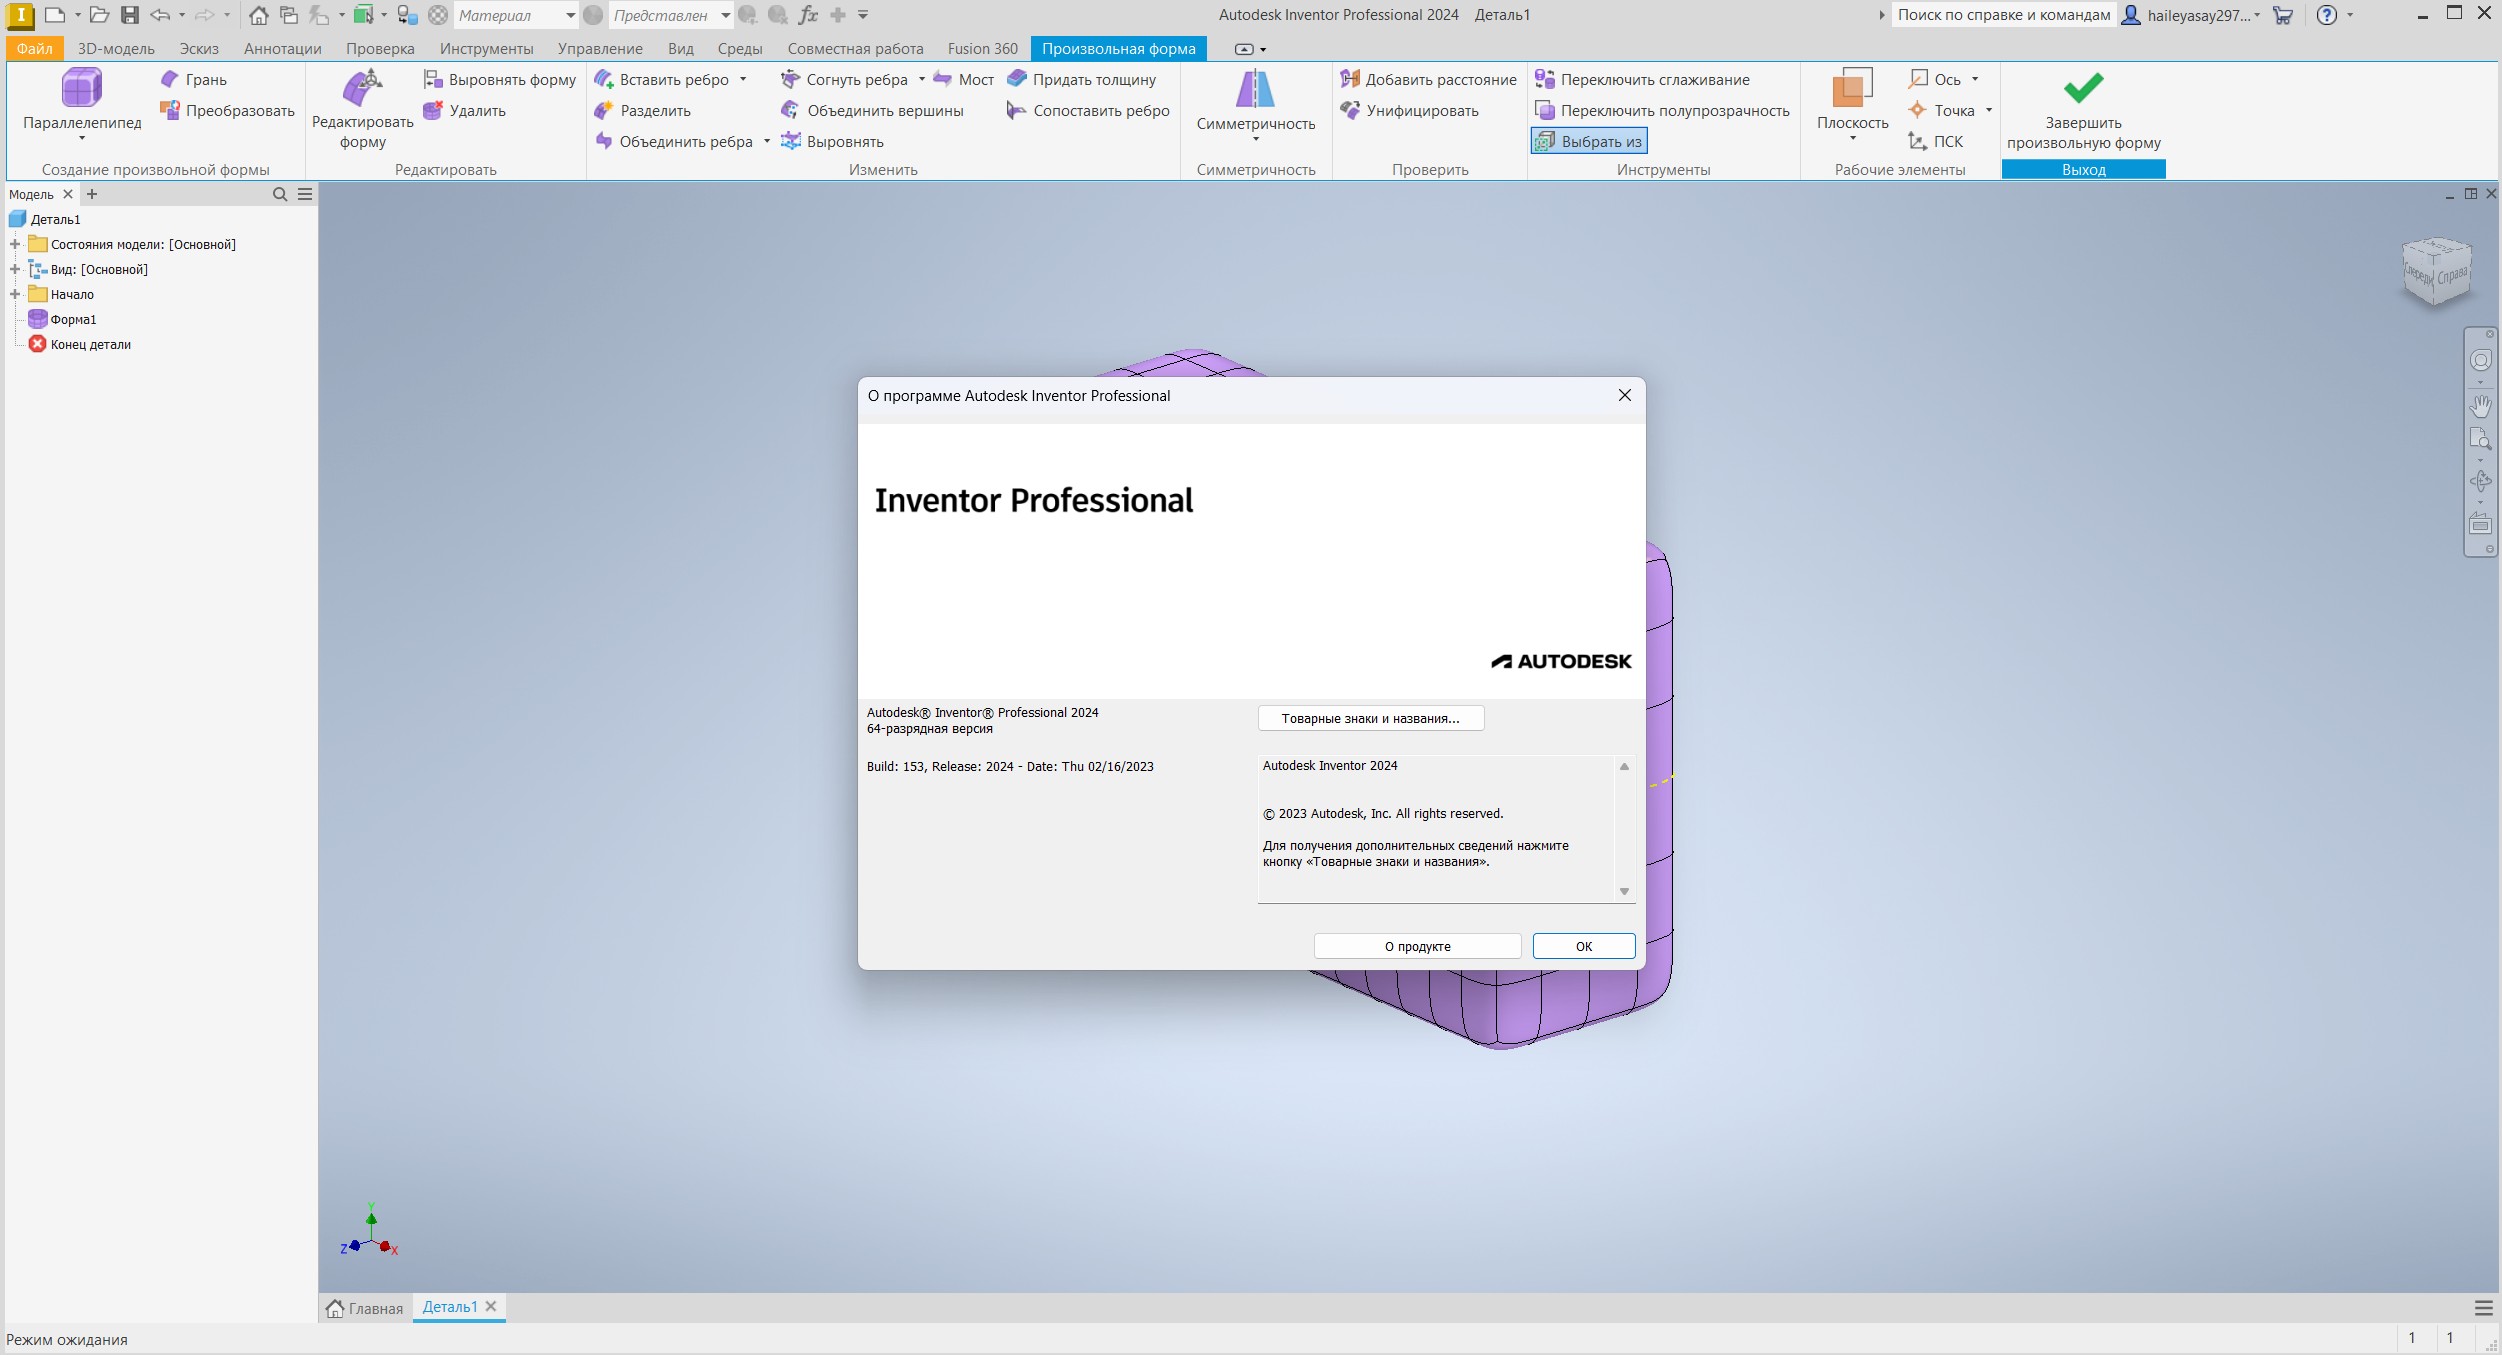Viewport: 2502px width, 1355px height.
Task: Expand Состояния модели tree node
Action: (15, 244)
